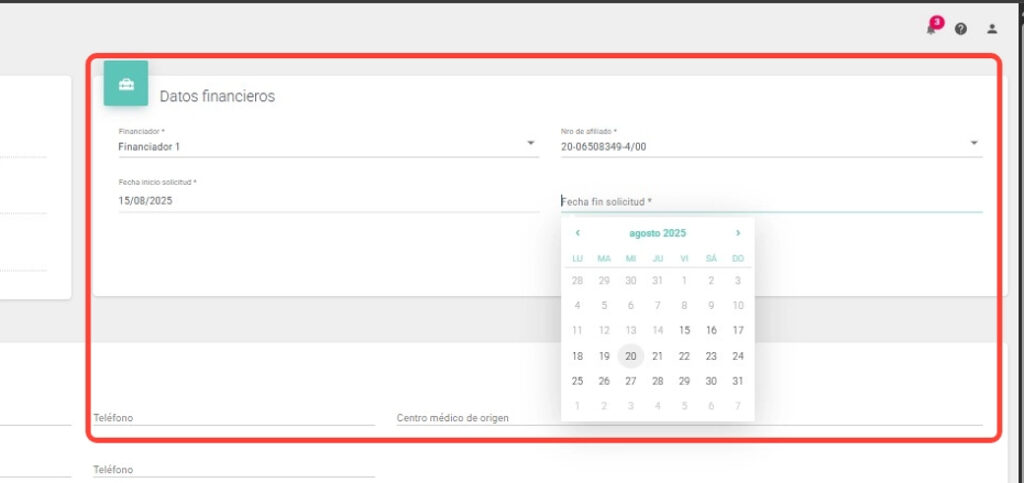Open the user profile icon
Image resolution: width=1024 pixels, height=483 pixels.
coord(992,29)
